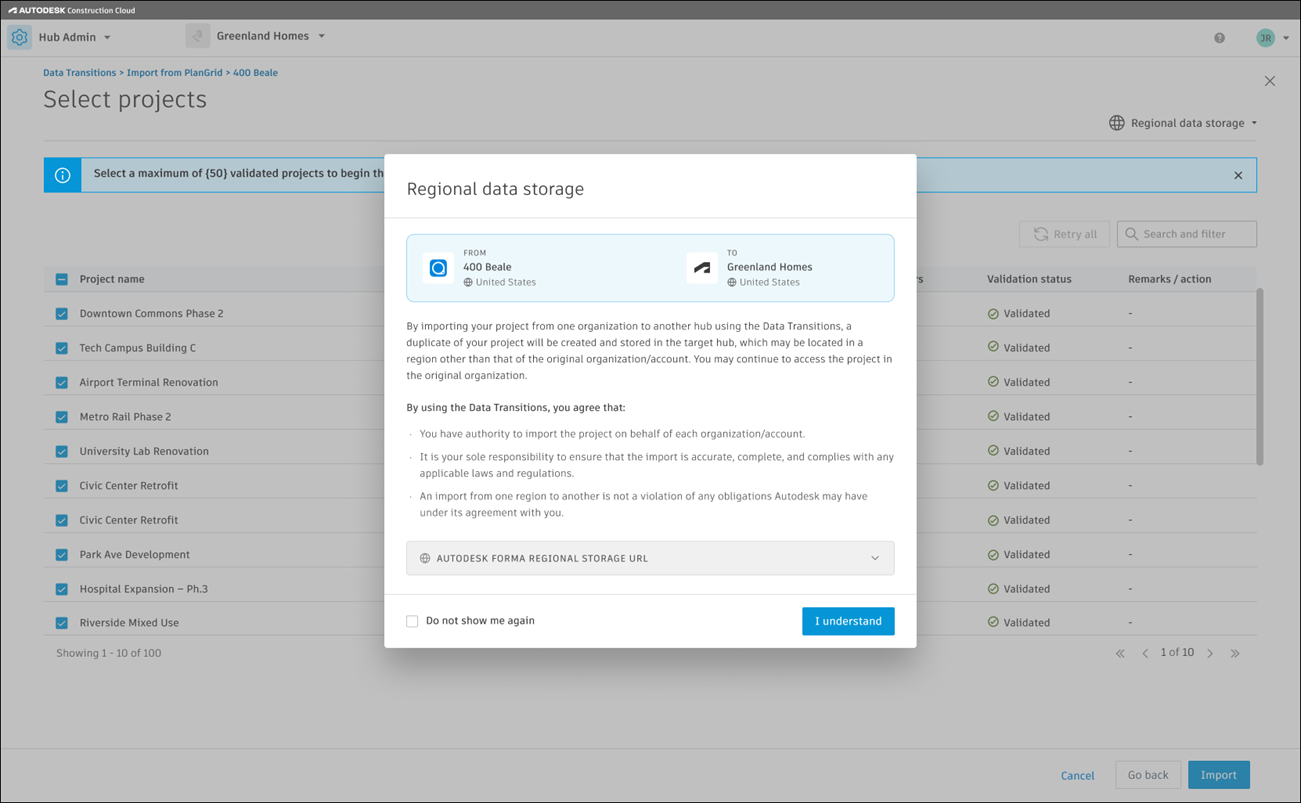The image size is (1301, 803).
Task: Open the help question mark icon
Action: click(x=1219, y=38)
